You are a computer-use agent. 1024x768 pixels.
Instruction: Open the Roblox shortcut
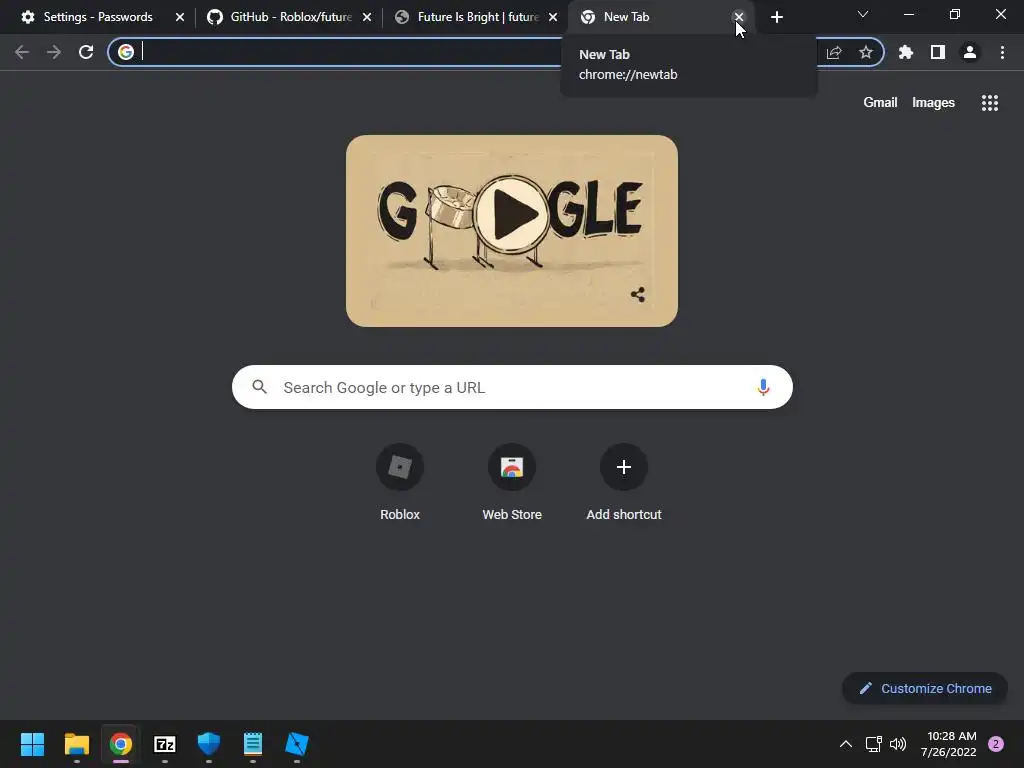point(400,483)
